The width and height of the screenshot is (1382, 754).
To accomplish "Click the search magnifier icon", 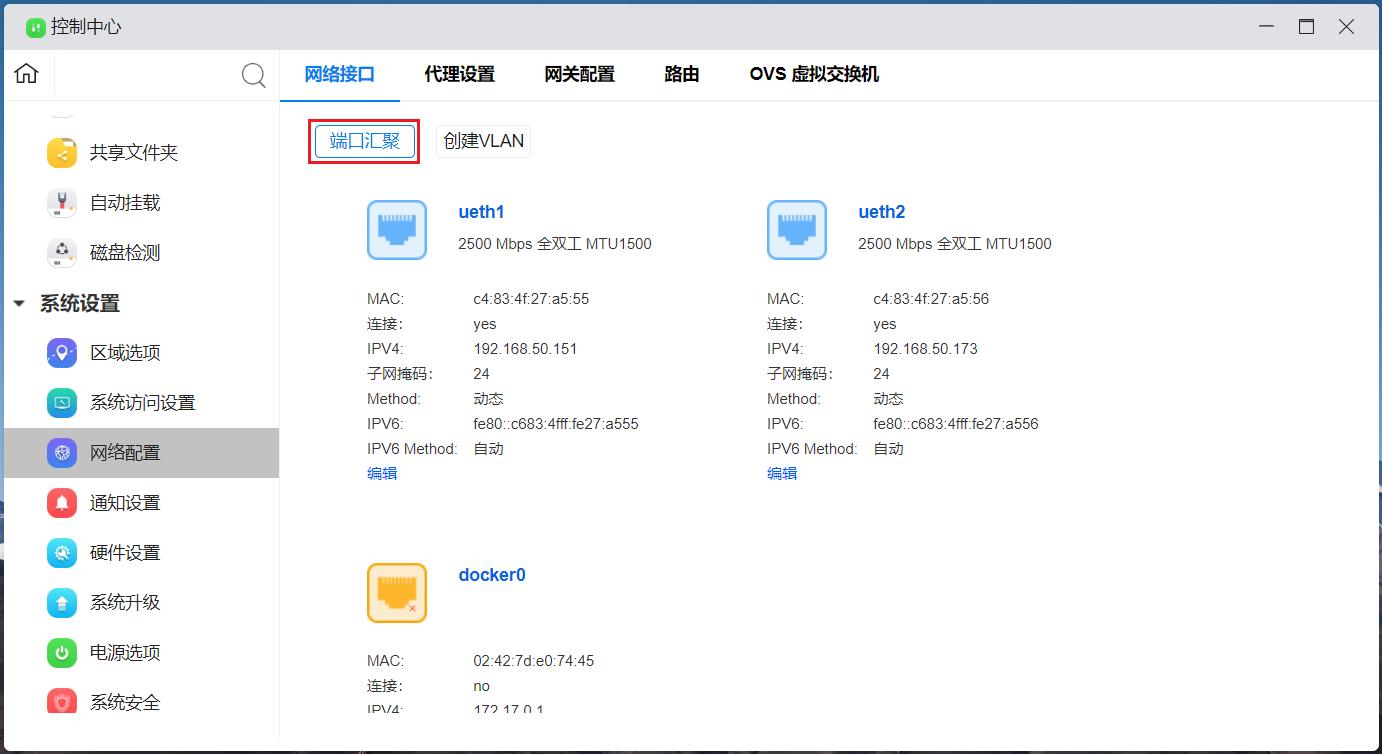I will tap(254, 75).
